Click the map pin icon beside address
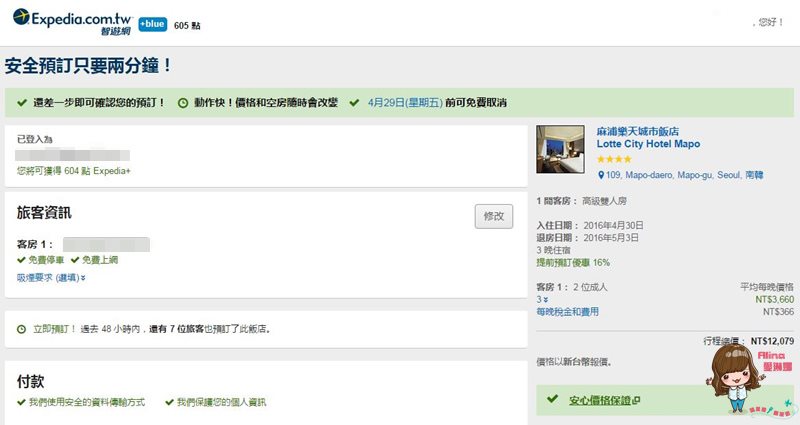This screenshot has height=425, width=800. [x=601, y=176]
